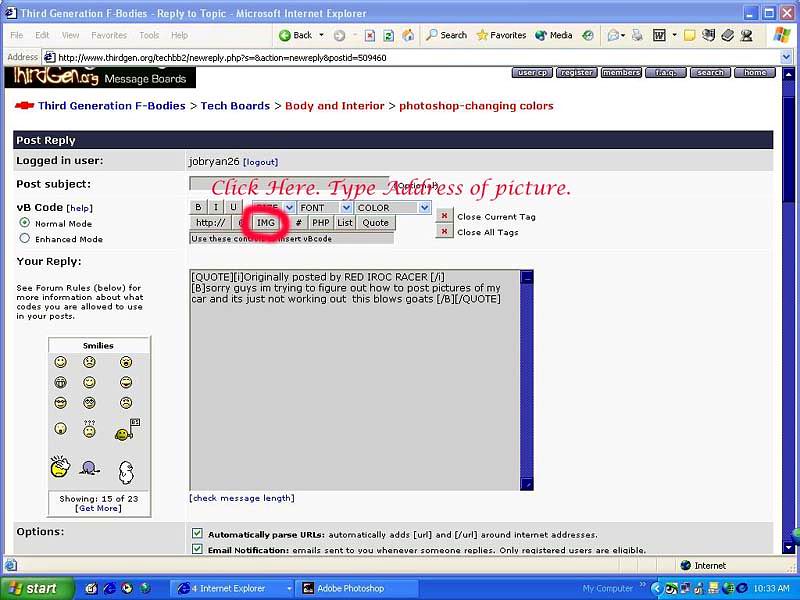Screen dimensions: 800x600
Task: Toggle the Email Notification checkbox
Action: pos(197,549)
